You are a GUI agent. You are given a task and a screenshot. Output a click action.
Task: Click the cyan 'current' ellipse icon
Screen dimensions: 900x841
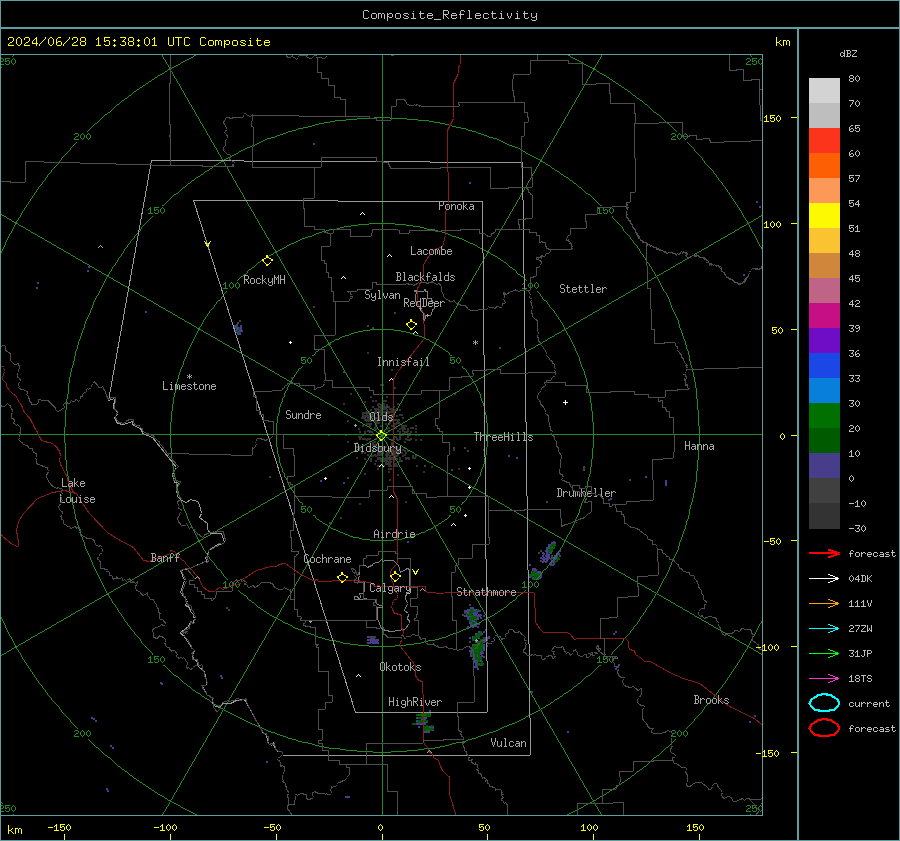[824, 703]
